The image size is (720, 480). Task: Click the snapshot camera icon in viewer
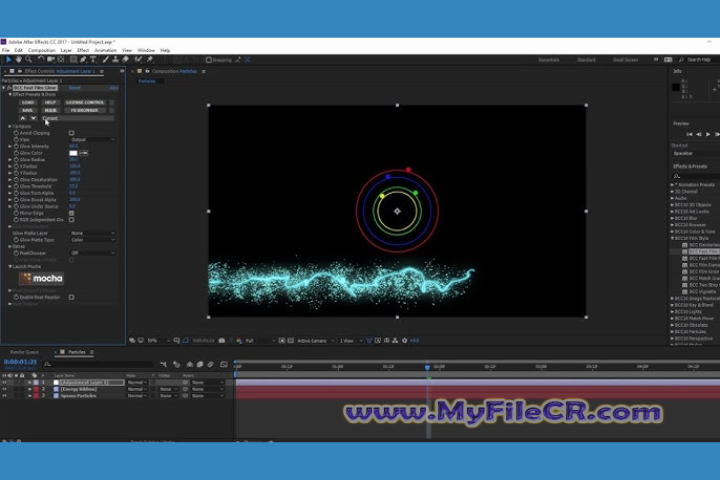pos(222,340)
